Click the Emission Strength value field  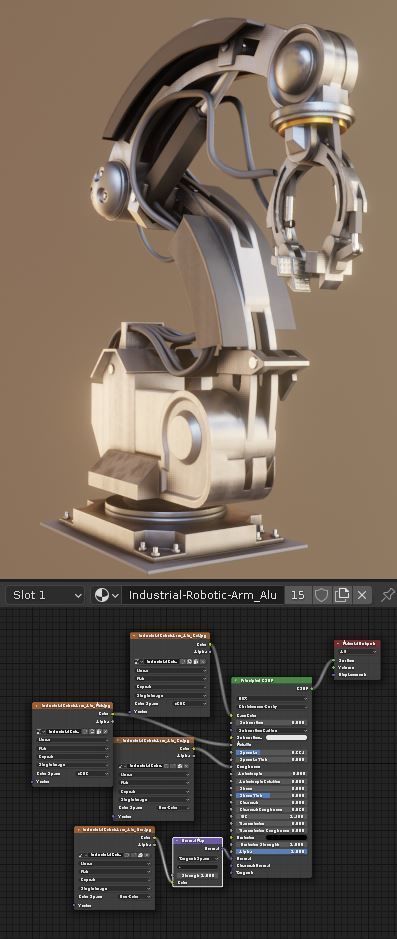pyautogui.click(x=272, y=844)
